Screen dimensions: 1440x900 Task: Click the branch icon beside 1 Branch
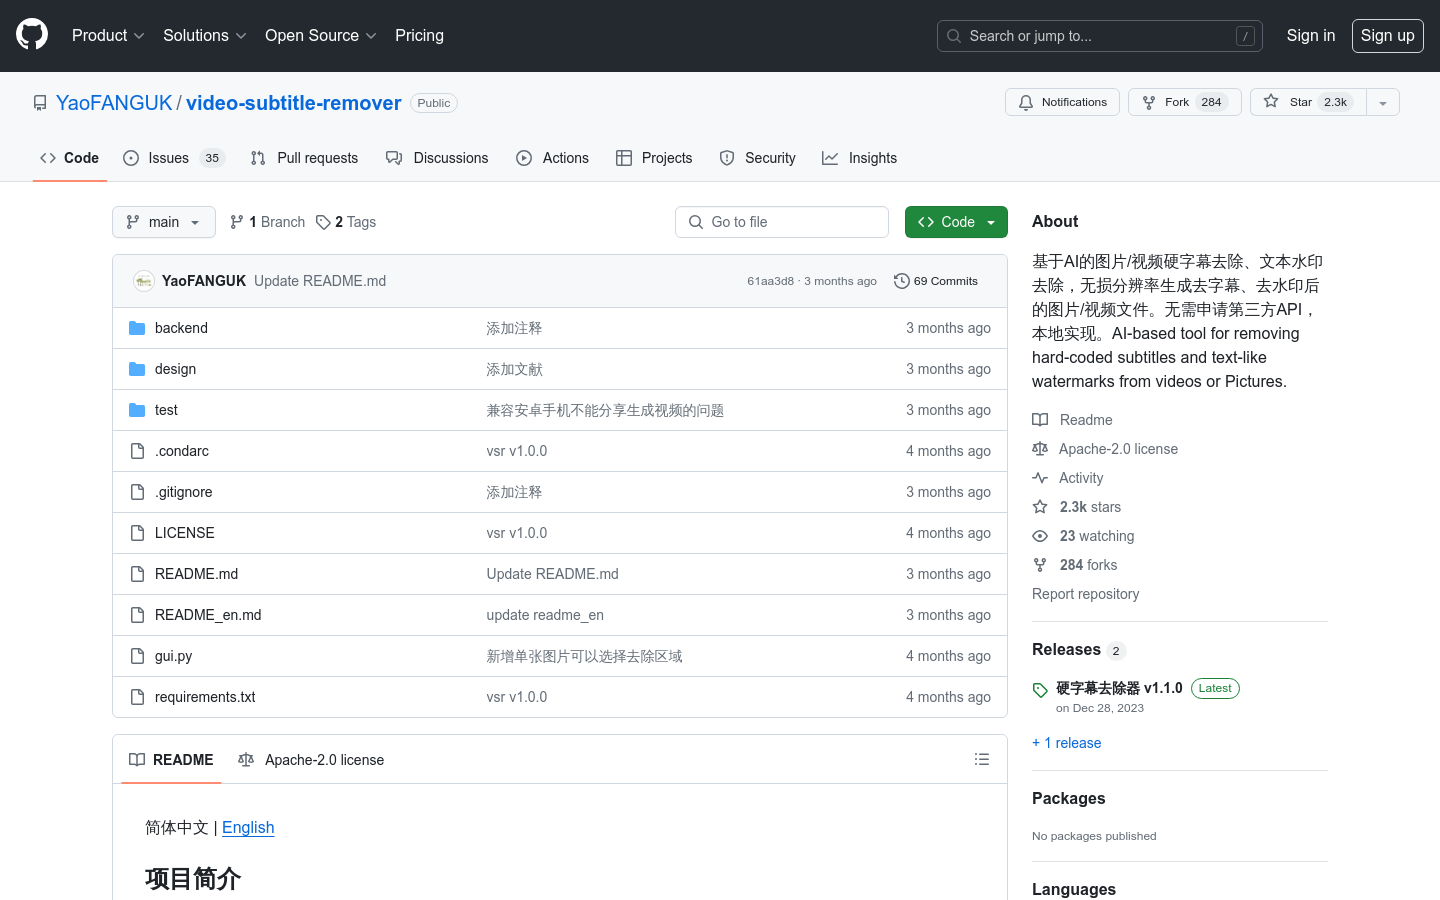point(237,222)
